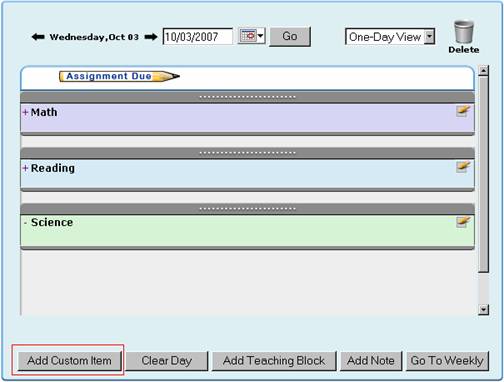Click the scrollbar down arrow

coord(483,310)
